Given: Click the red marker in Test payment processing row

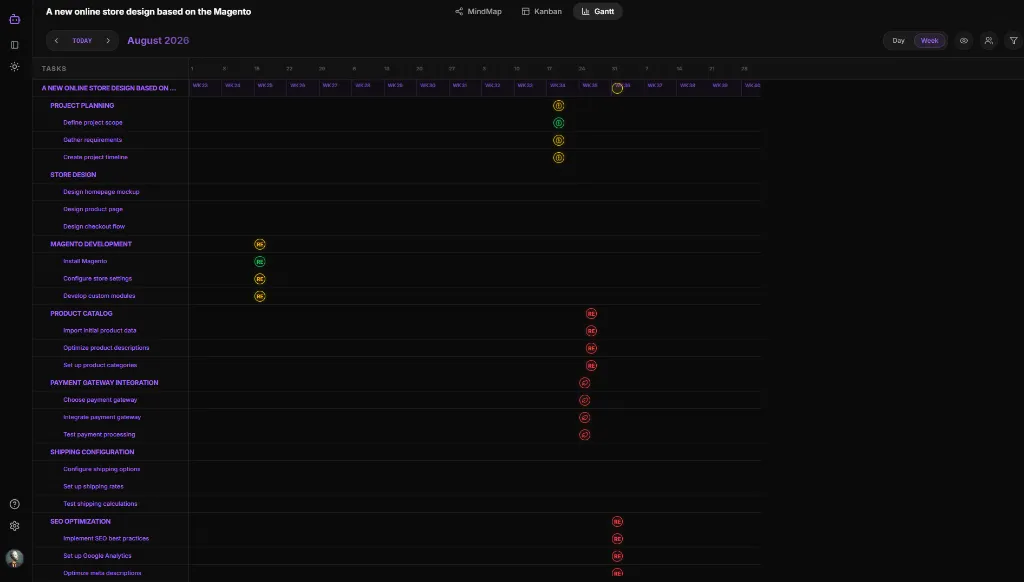Looking at the screenshot, I should click(x=584, y=434).
